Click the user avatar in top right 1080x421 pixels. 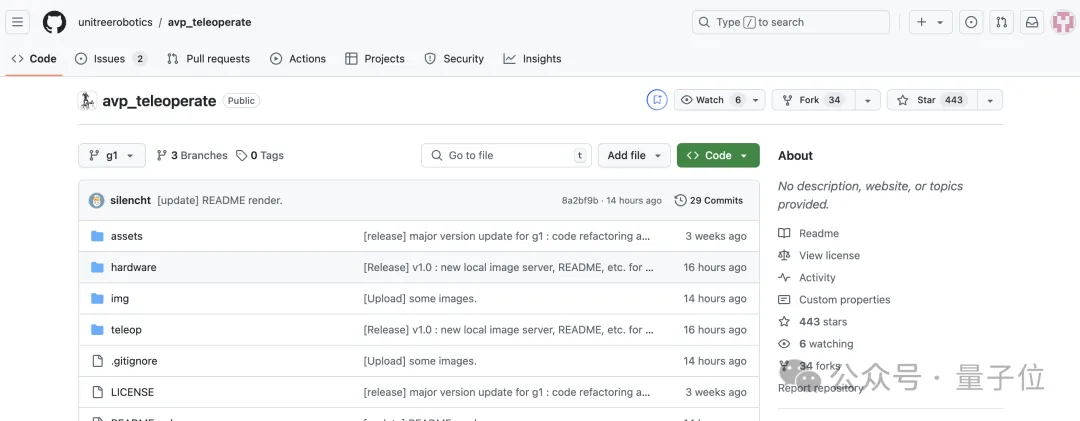(x=1063, y=22)
